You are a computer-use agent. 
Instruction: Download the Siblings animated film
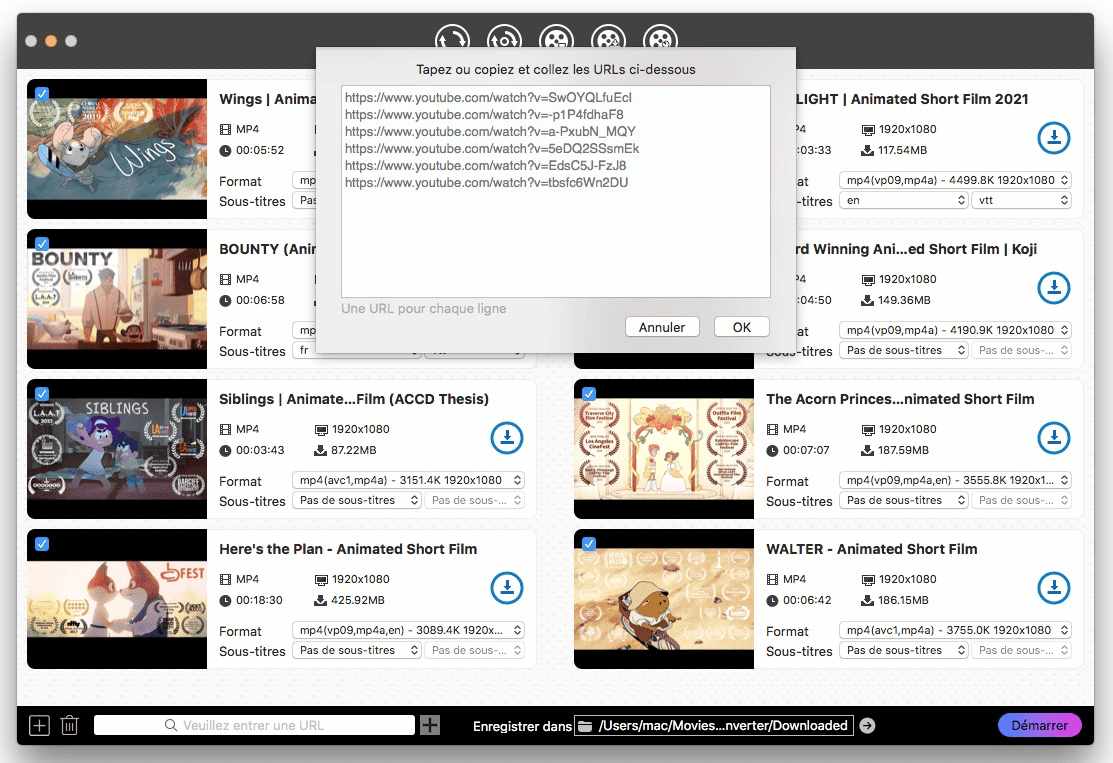click(x=507, y=438)
